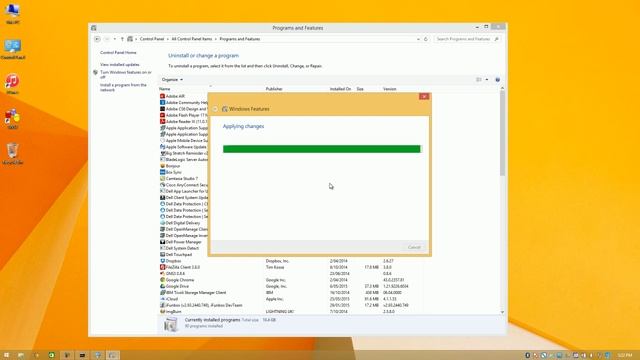Click the refresh icon beside the address bar
Screen dimensions: 640x360
tap(426, 39)
